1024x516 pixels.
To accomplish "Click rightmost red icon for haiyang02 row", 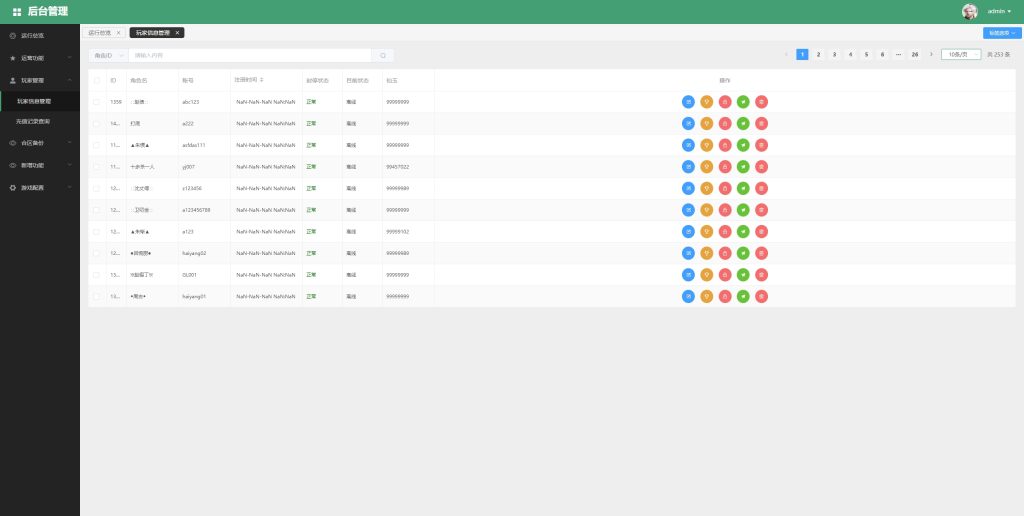I will coord(761,253).
